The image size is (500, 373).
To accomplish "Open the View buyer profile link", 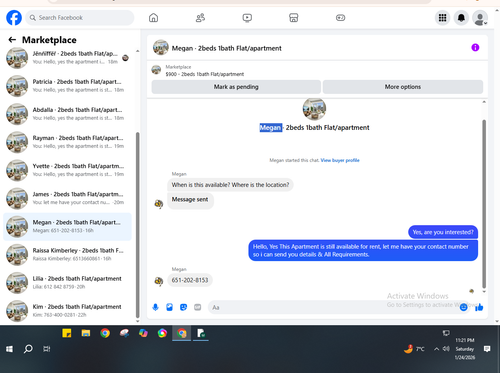I will tap(340, 160).
